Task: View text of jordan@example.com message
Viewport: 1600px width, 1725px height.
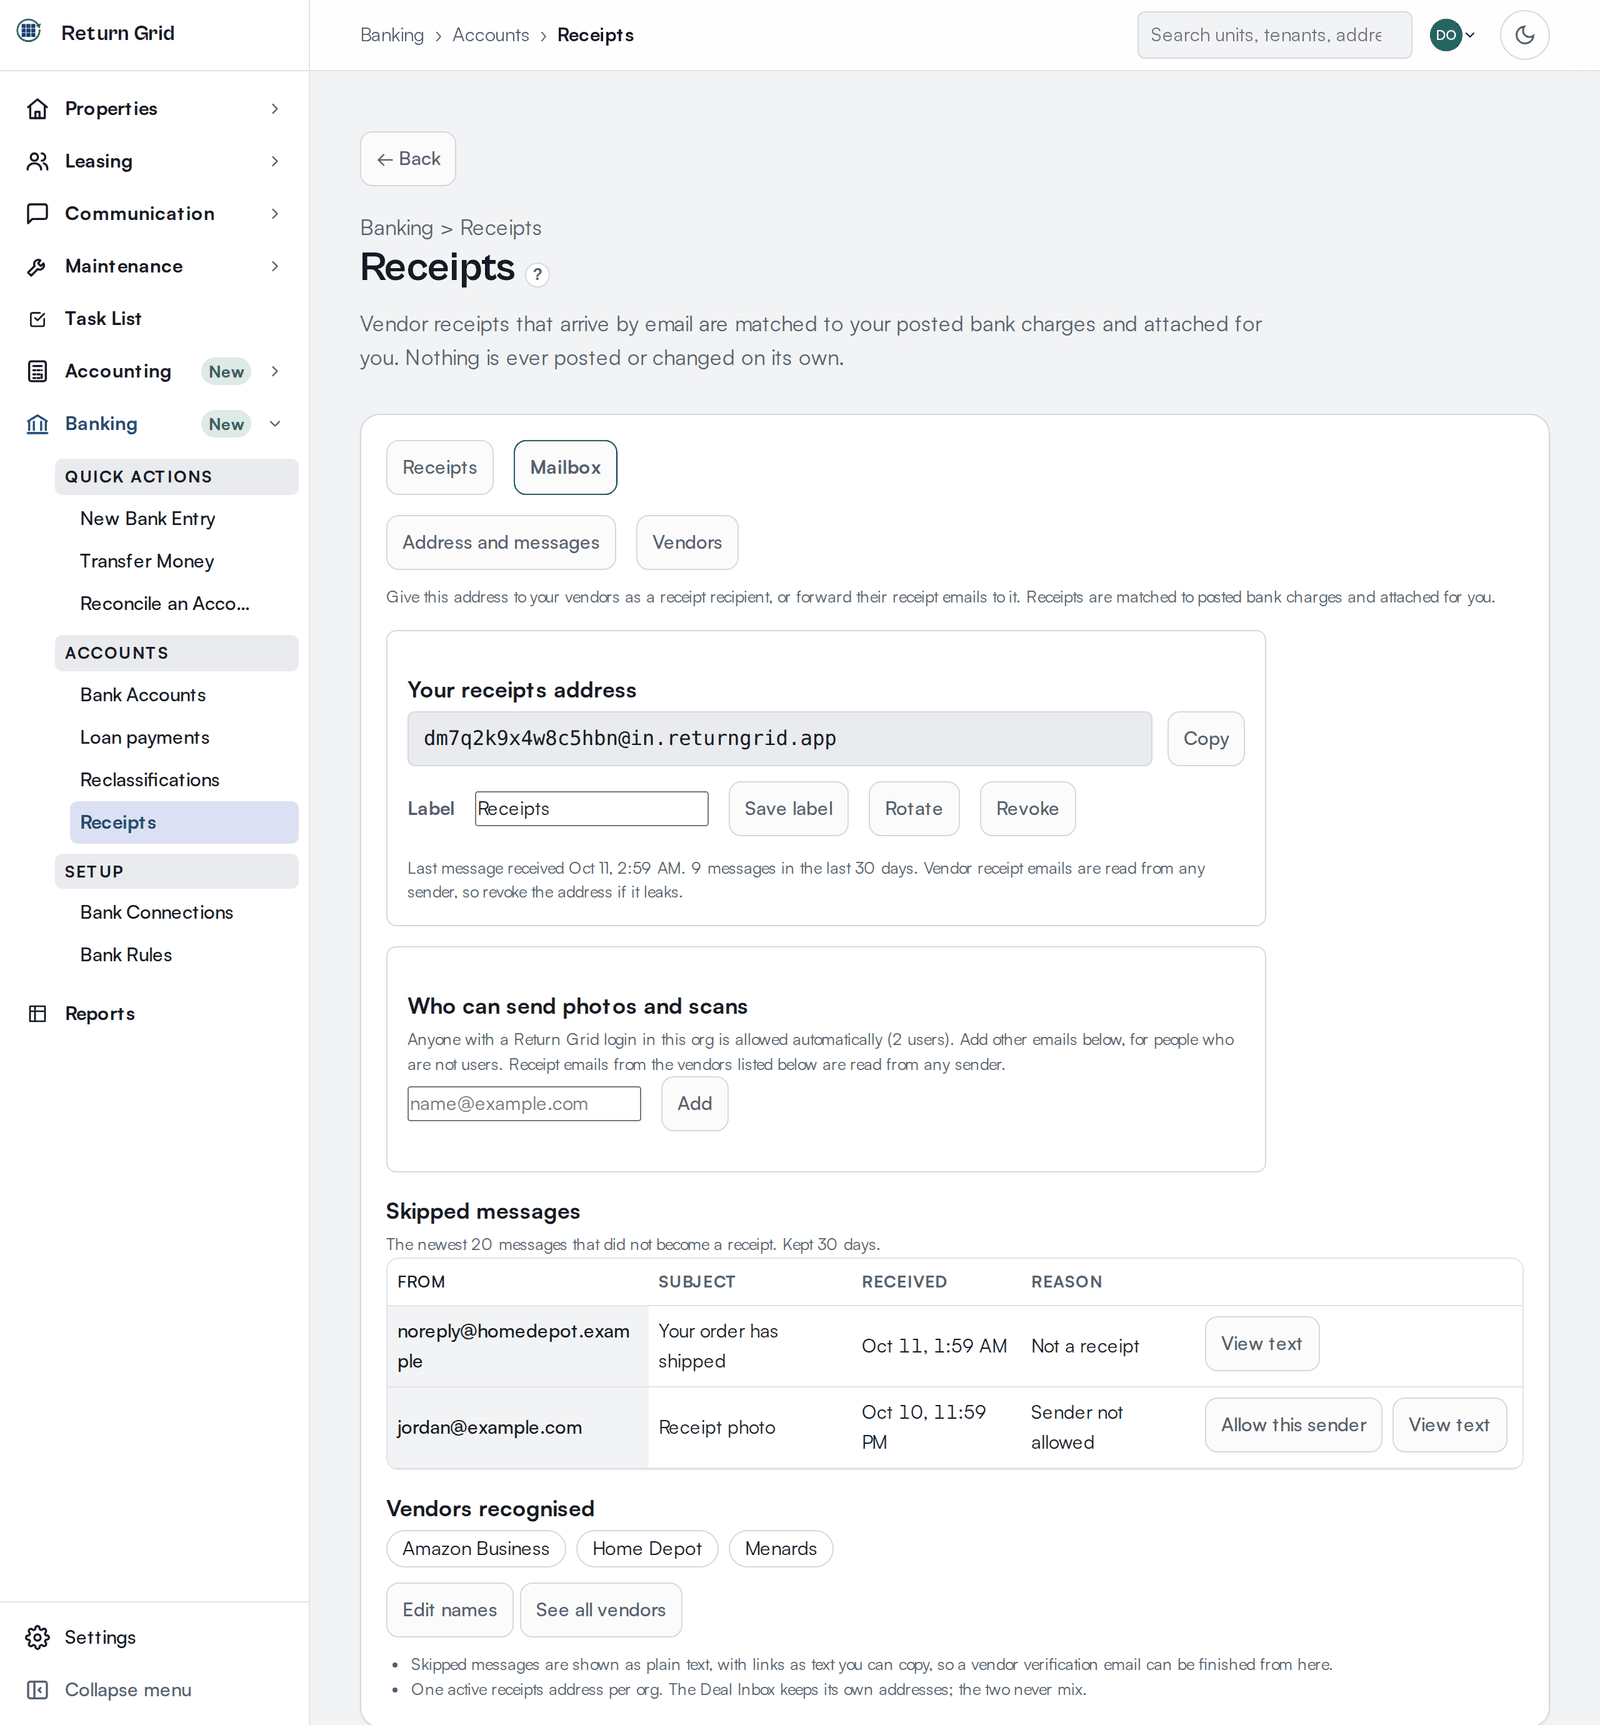Action: click(1449, 1425)
